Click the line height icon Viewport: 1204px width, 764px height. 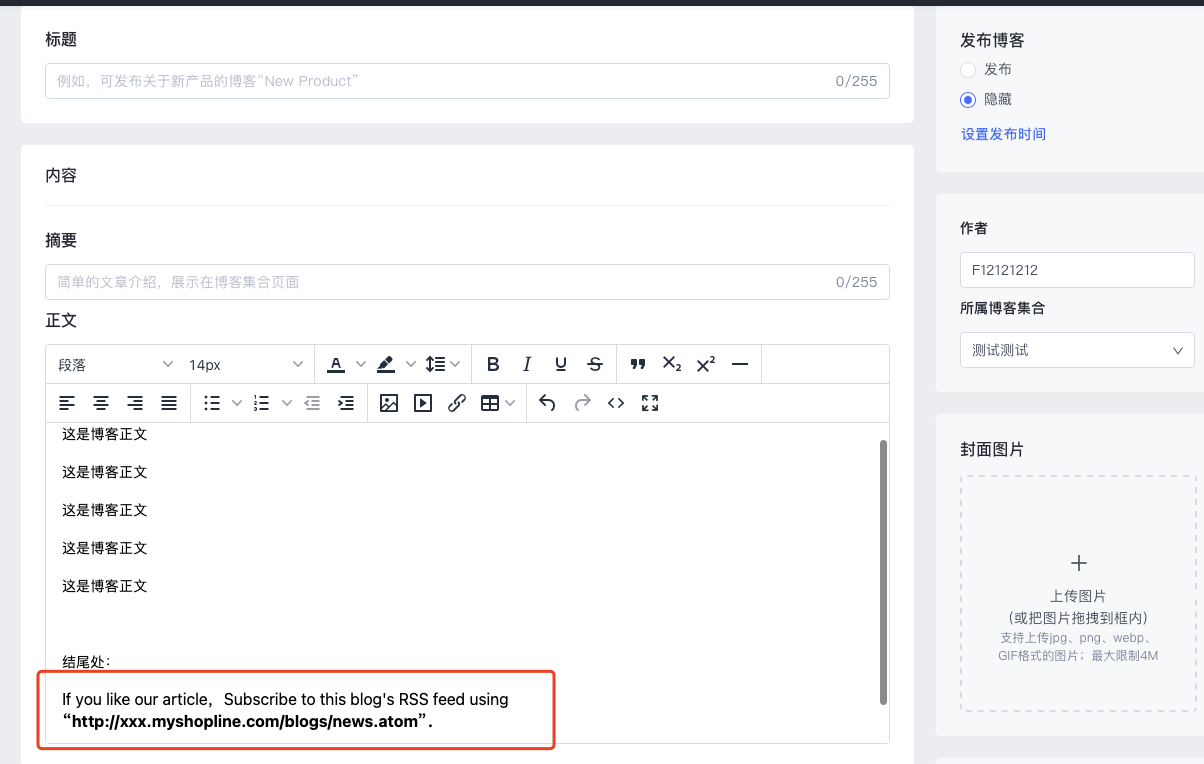click(x=435, y=365)
